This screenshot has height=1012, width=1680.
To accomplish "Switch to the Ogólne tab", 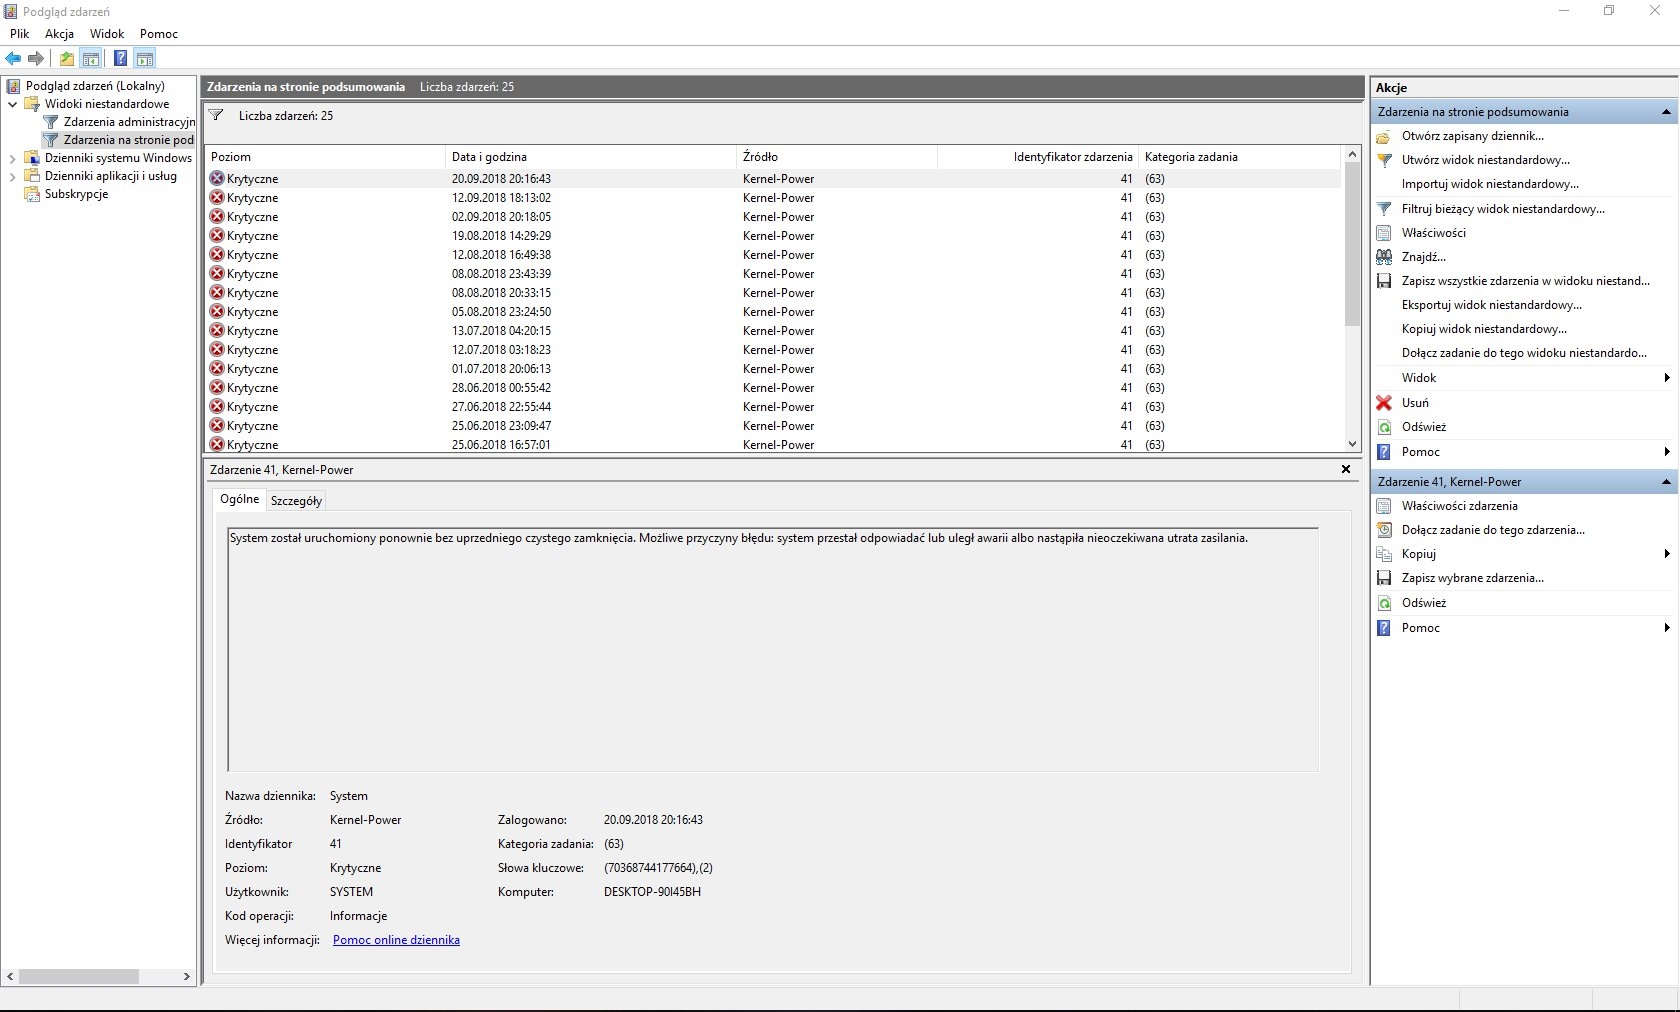I will point(240,499).
